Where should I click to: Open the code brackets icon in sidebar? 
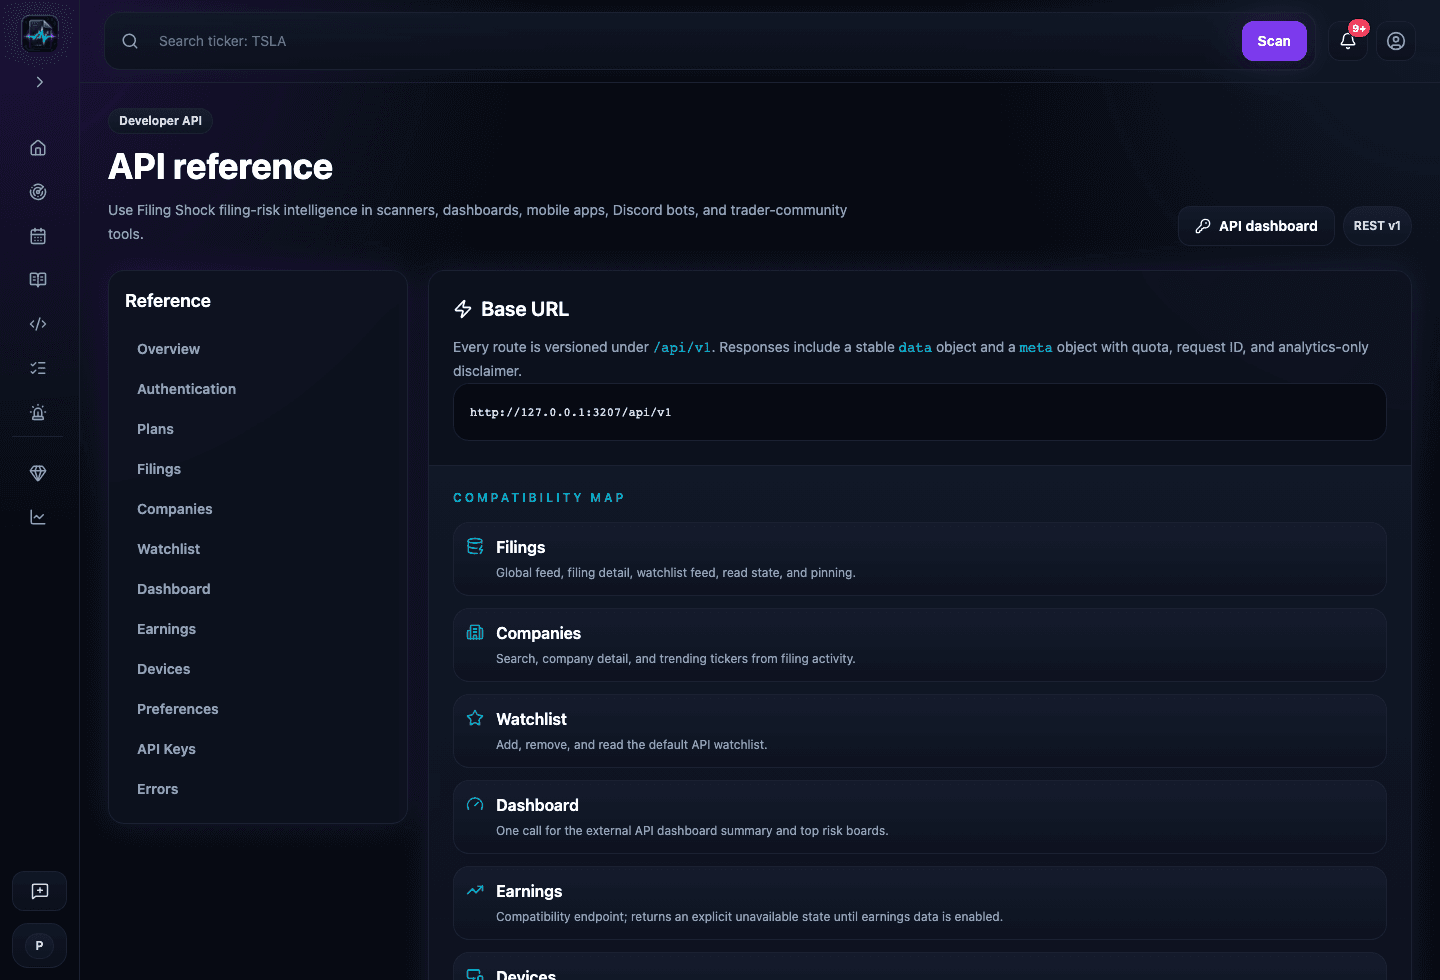(x=38, y=324)
